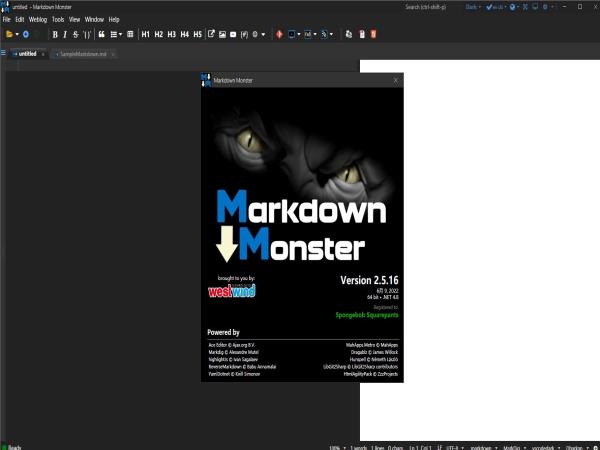This screenshot has height=450, width=600.
Task: Apply H1 heading
Action: [x=145, y=34]
